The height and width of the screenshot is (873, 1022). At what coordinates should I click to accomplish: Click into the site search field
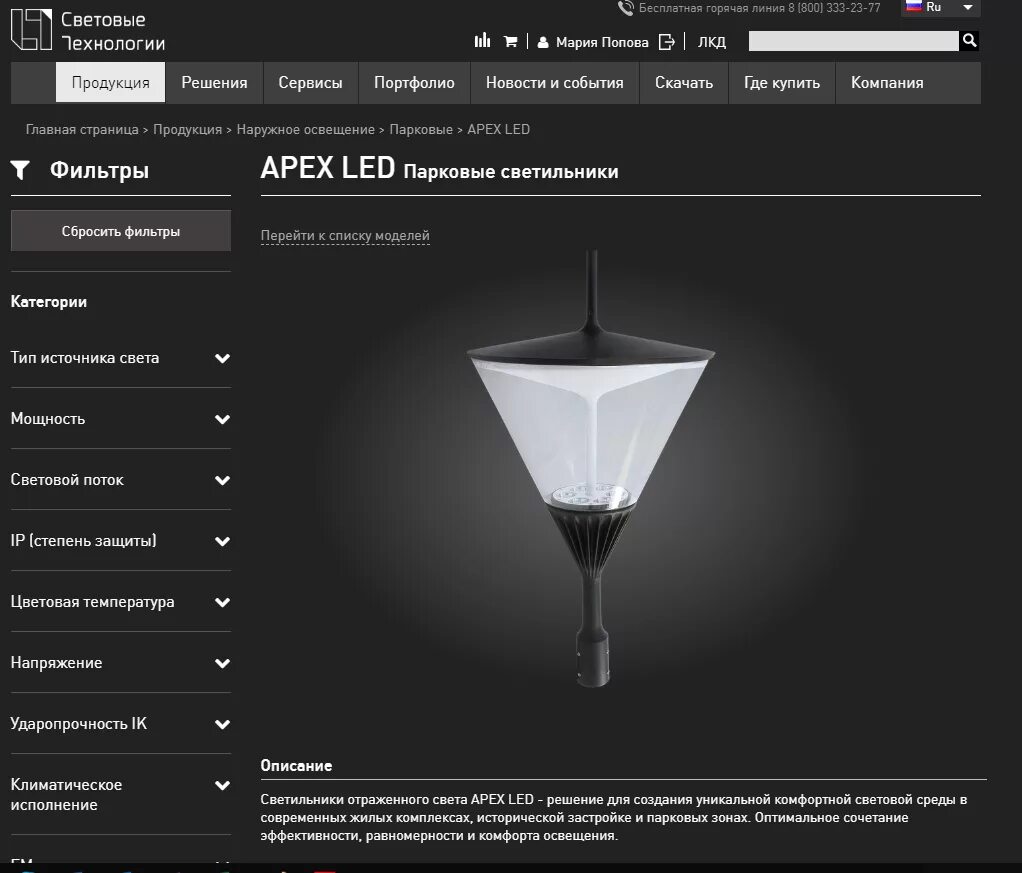pyautogui.click(x=854, y=41)
